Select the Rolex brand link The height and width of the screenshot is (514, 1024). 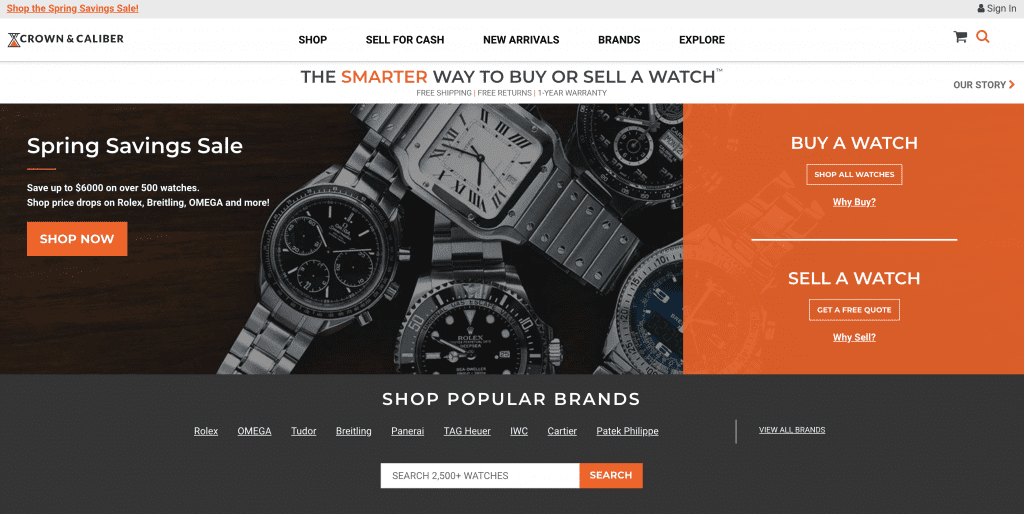point(206,431)
